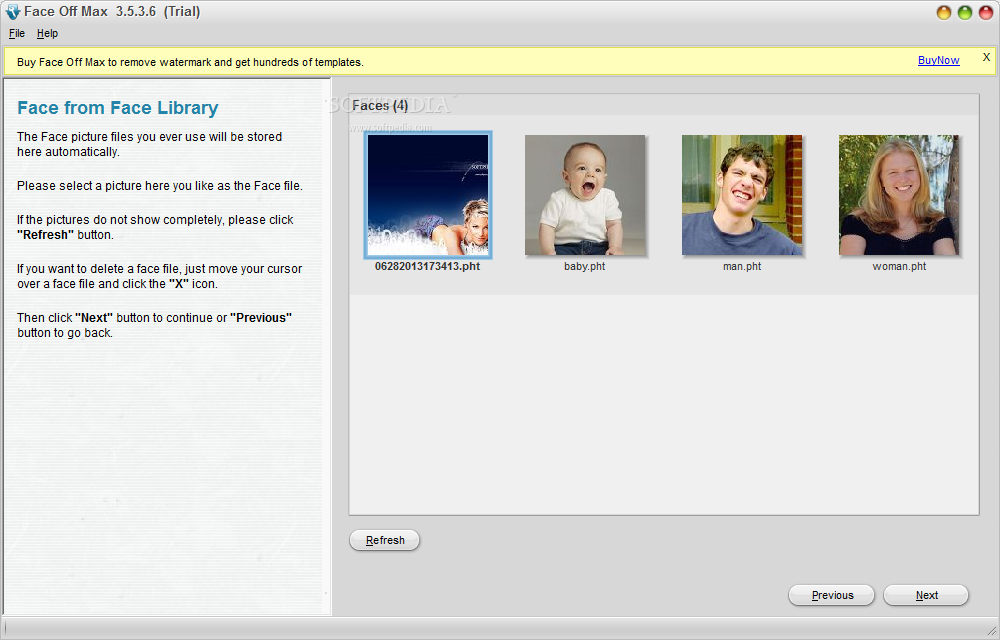The height and width of the screenshot is (640, 1000).
Task: Click the 'woman.pht' file name label
Action: [899, 266]
